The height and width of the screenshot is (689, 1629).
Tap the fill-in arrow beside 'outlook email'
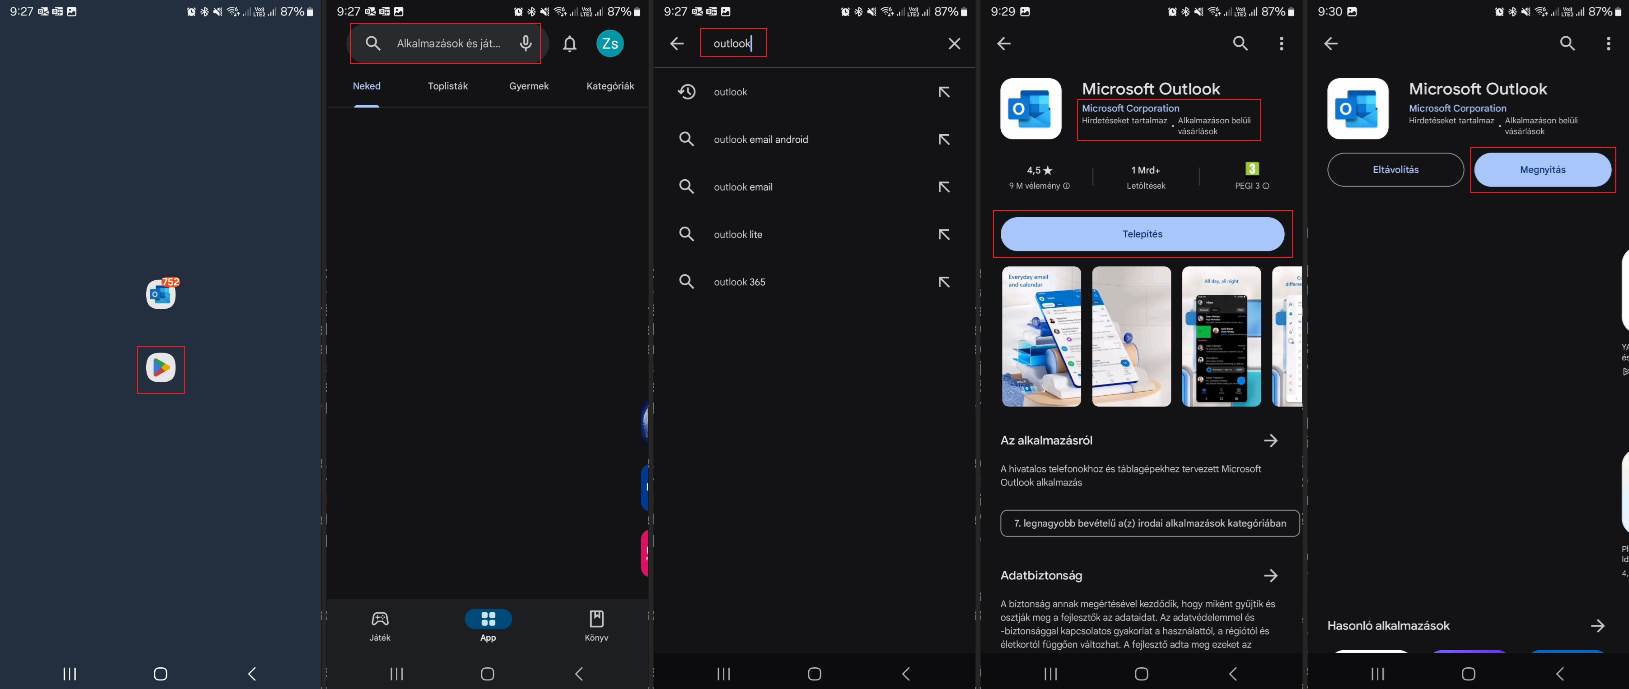click(x=944, y=187)
